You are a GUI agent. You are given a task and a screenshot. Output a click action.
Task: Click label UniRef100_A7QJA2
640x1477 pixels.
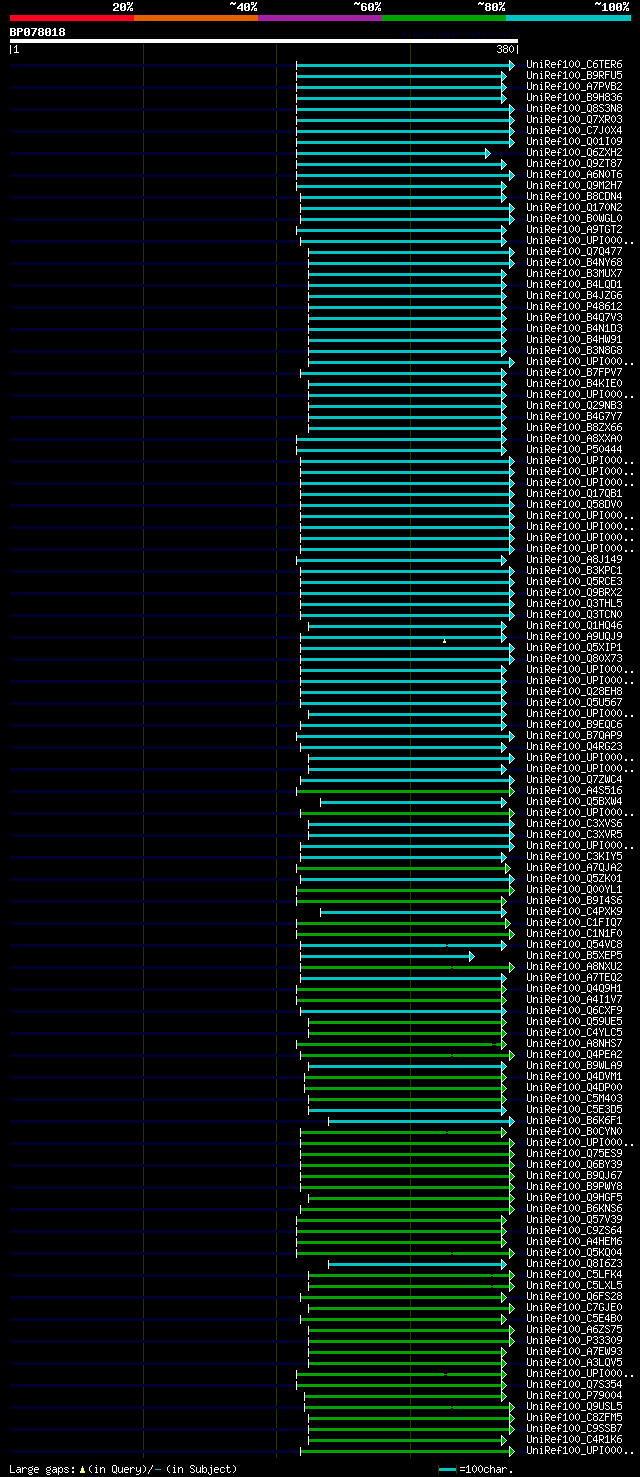click(x=574, y=868)
